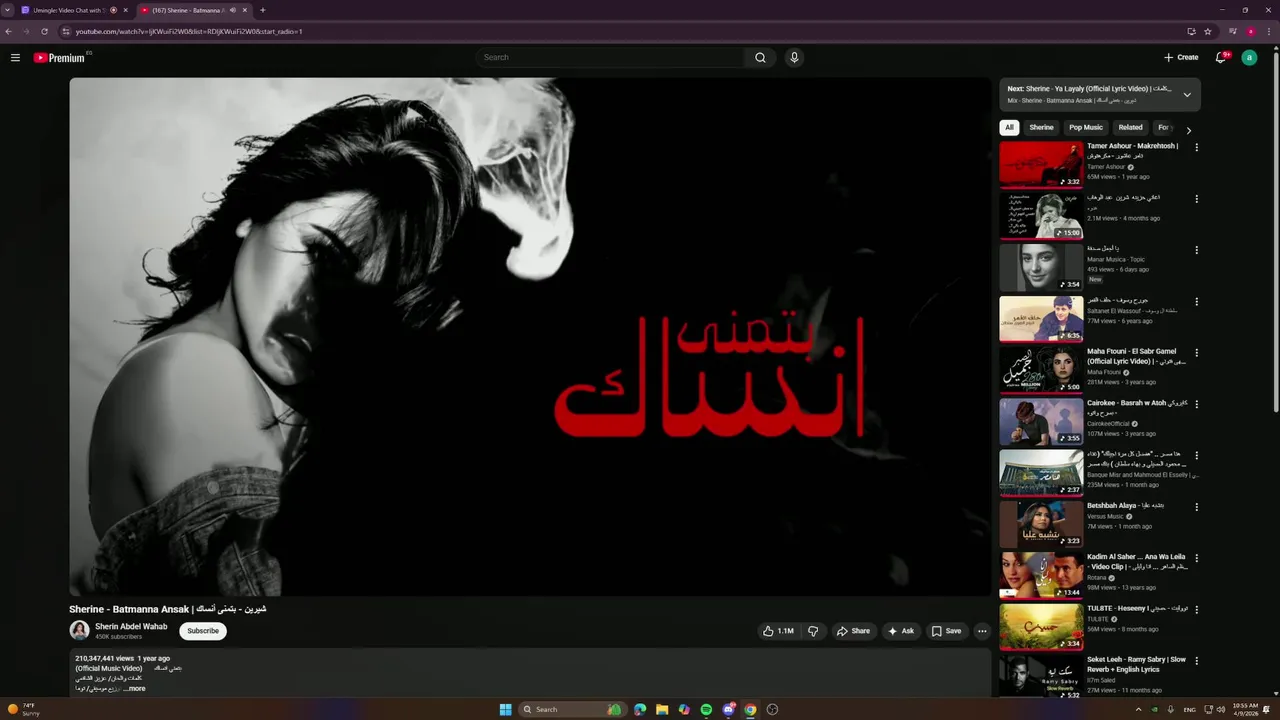Click the browser address bar URL
Viewport: 1280px width, 720px height.
189,31
